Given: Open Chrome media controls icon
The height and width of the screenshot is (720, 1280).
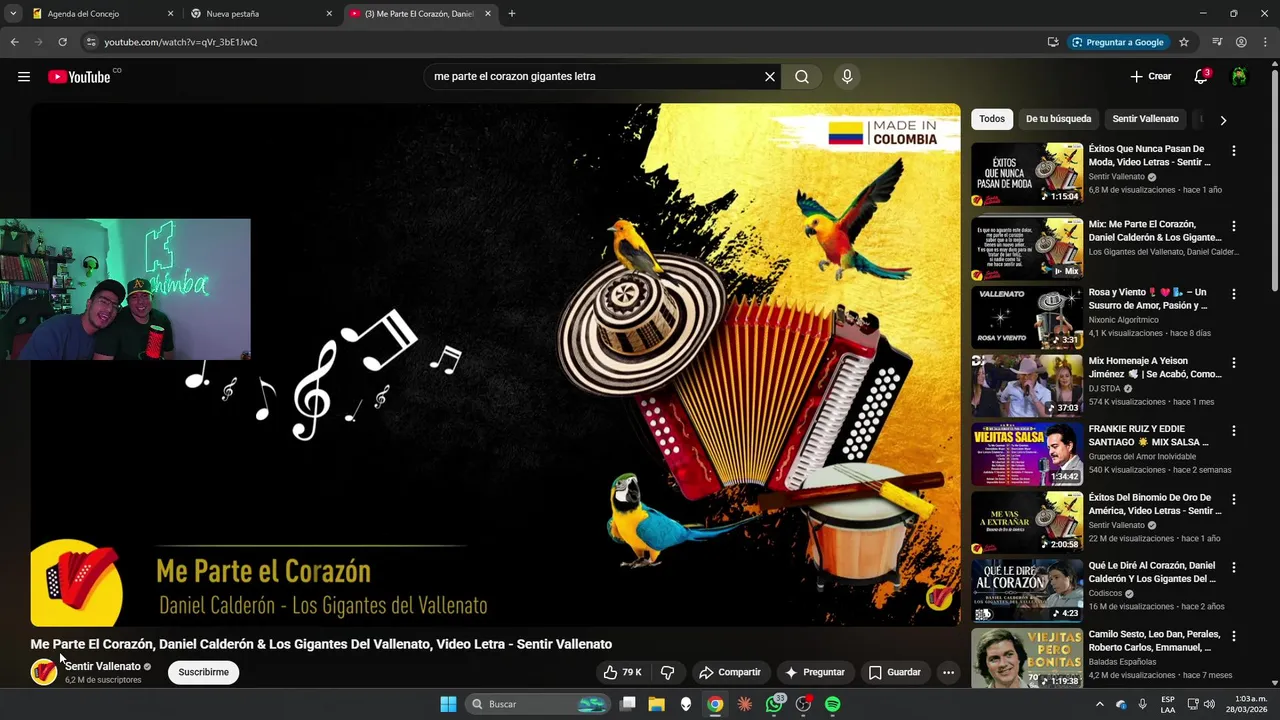Looking at the screenshot, I should (x=1217, y=42).
